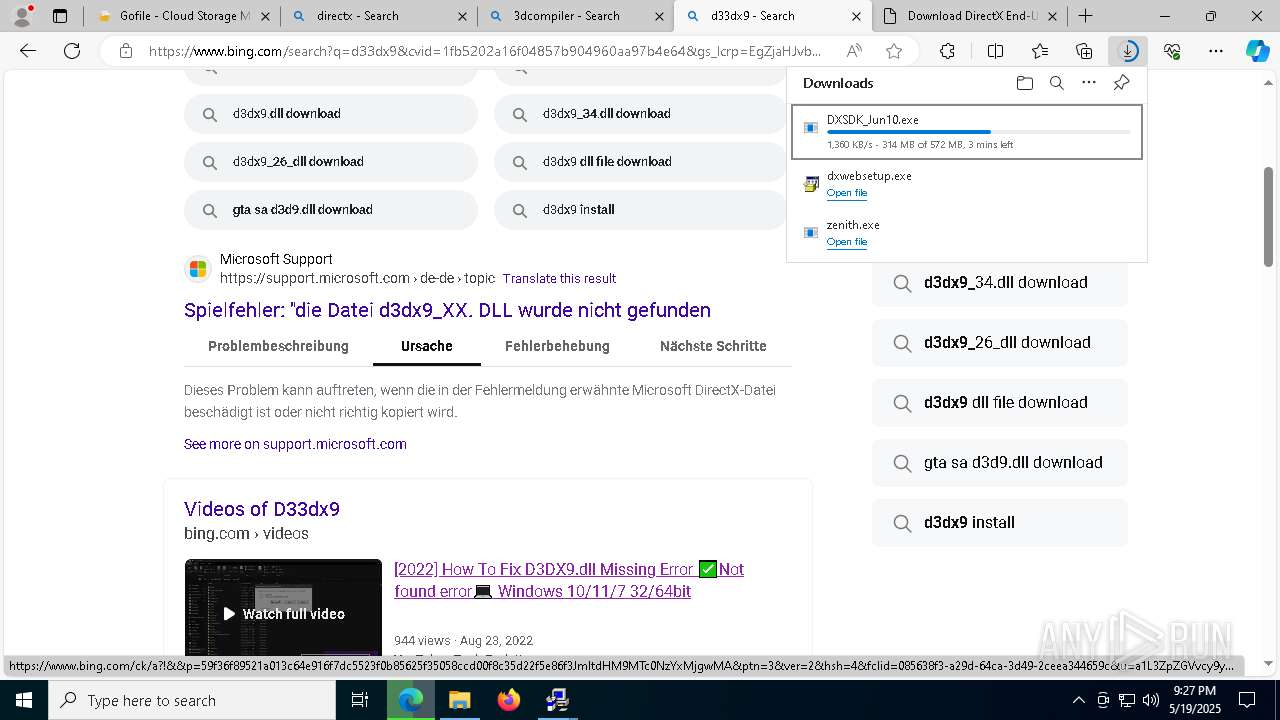Open new tab with plus icon
This screenshot has height=720, width=1280.
(x=1085, y=16)
